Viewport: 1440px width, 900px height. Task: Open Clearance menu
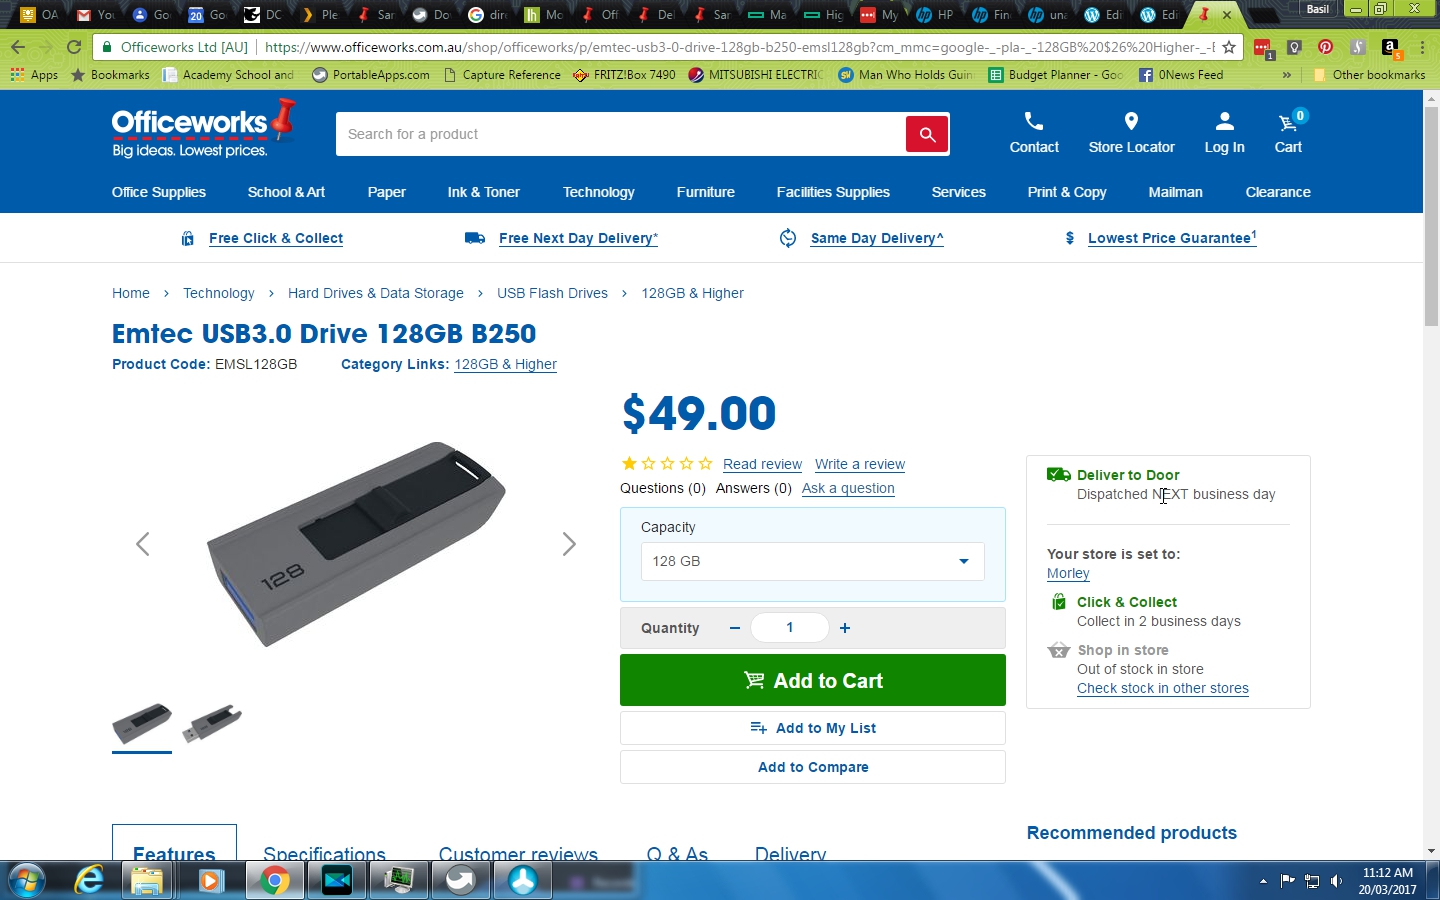pyautogui.click(x=1278, y=192)
